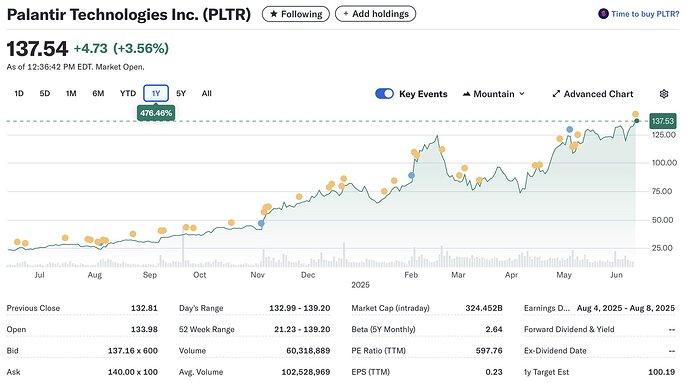Click the star icon in Following button
The width and height of the screenshot is (690, 383).
tap(273, 14)
